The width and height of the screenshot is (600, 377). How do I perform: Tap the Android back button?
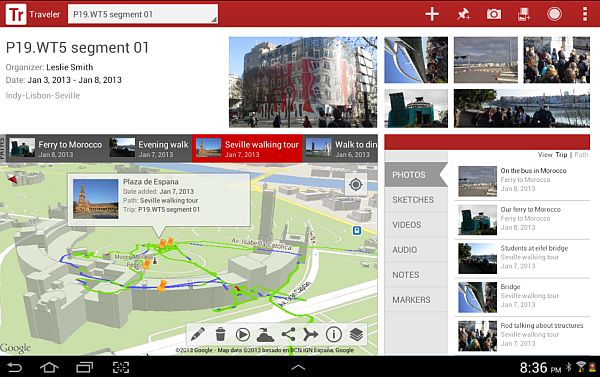15,367
